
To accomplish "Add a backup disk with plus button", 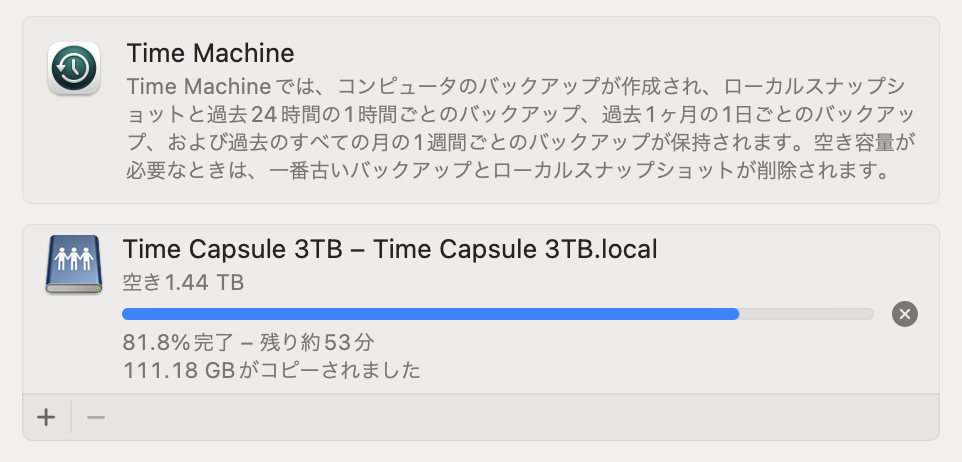I will tap(46, 417).
